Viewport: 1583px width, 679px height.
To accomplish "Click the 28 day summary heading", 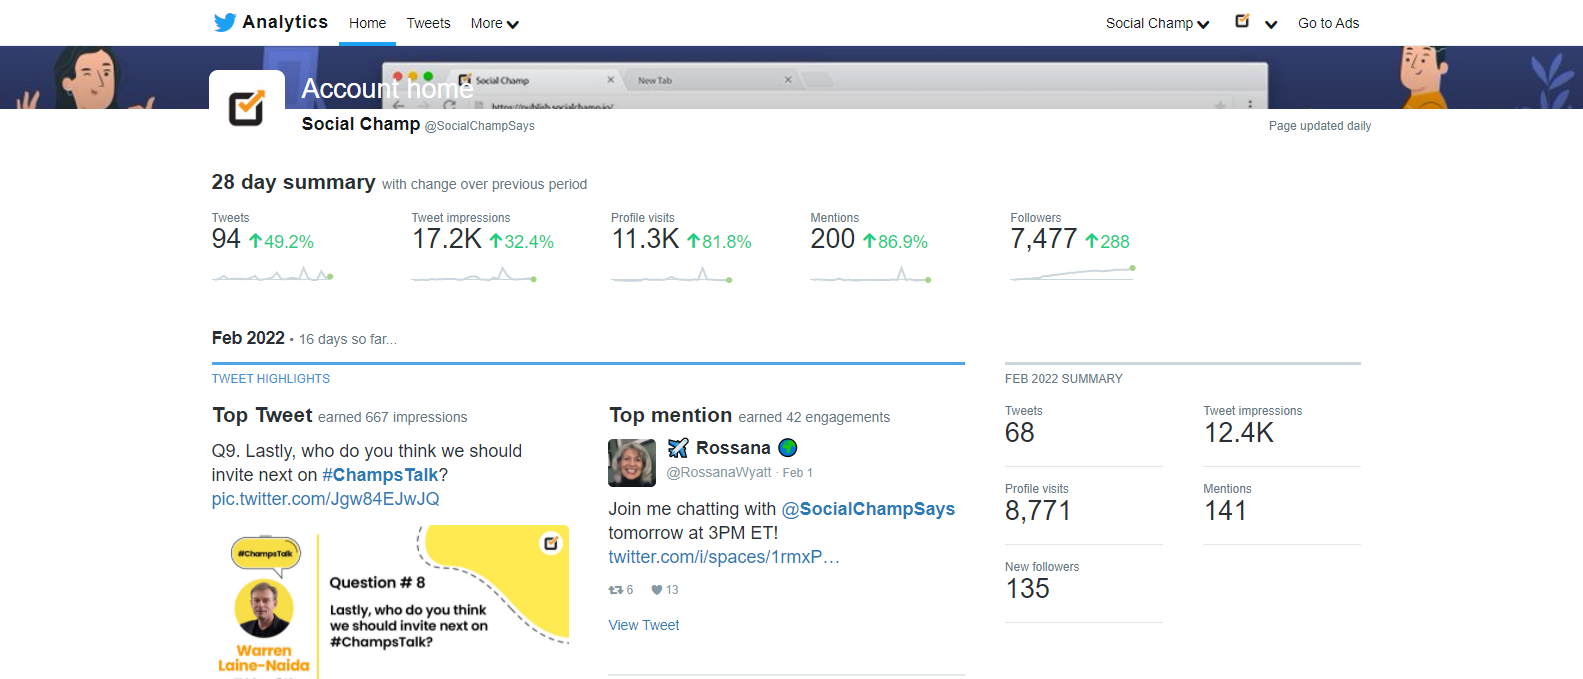I will (293, 182).
